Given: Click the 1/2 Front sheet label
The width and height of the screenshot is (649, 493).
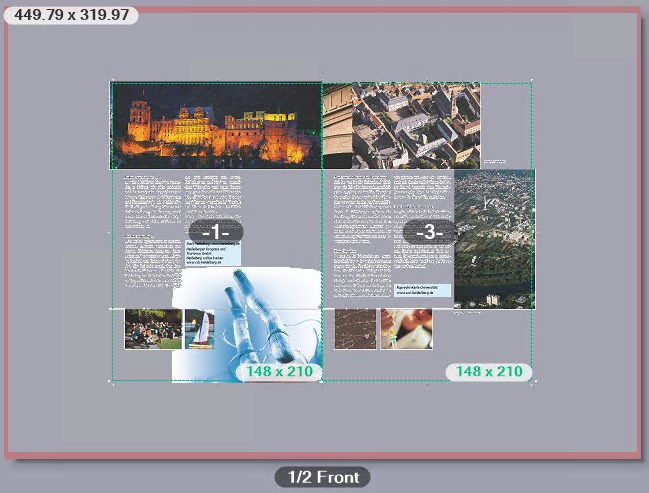Looking at the screenshot, I should click(322, 477).
